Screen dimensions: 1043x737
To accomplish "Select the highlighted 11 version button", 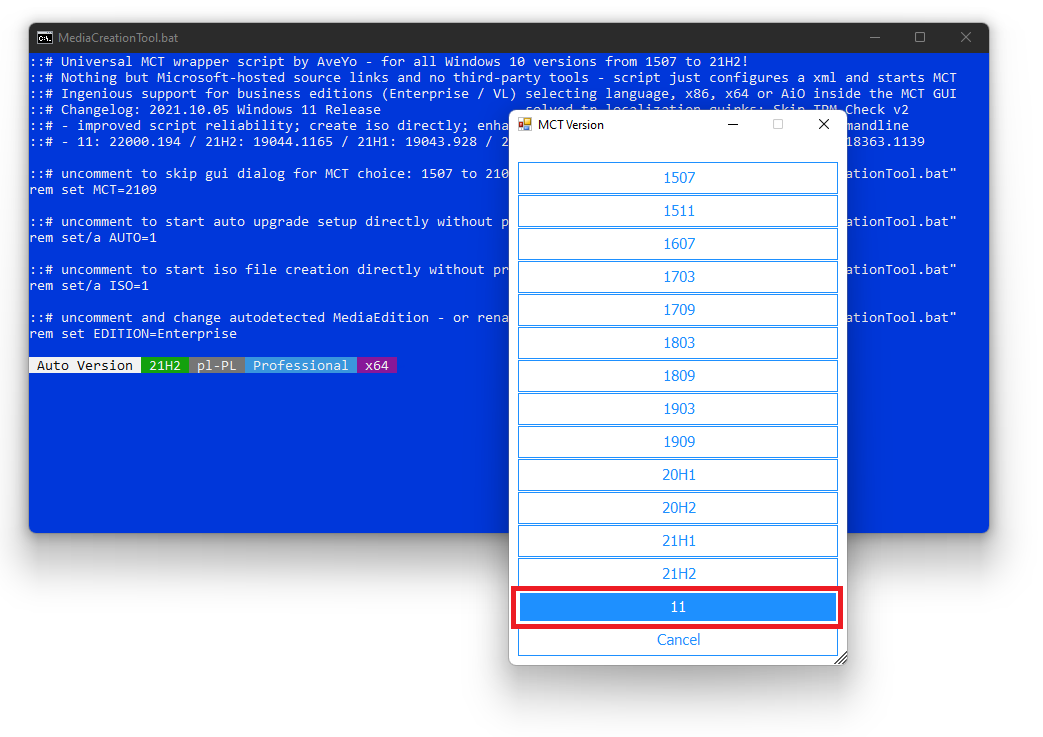I will tap(678, 607).
